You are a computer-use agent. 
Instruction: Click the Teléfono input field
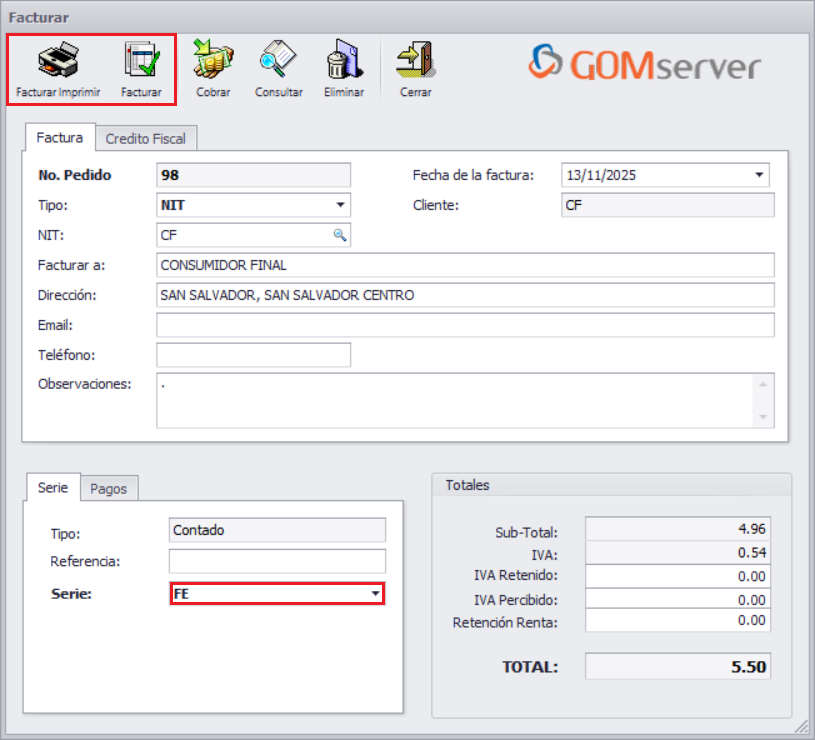tap(251, 355)
